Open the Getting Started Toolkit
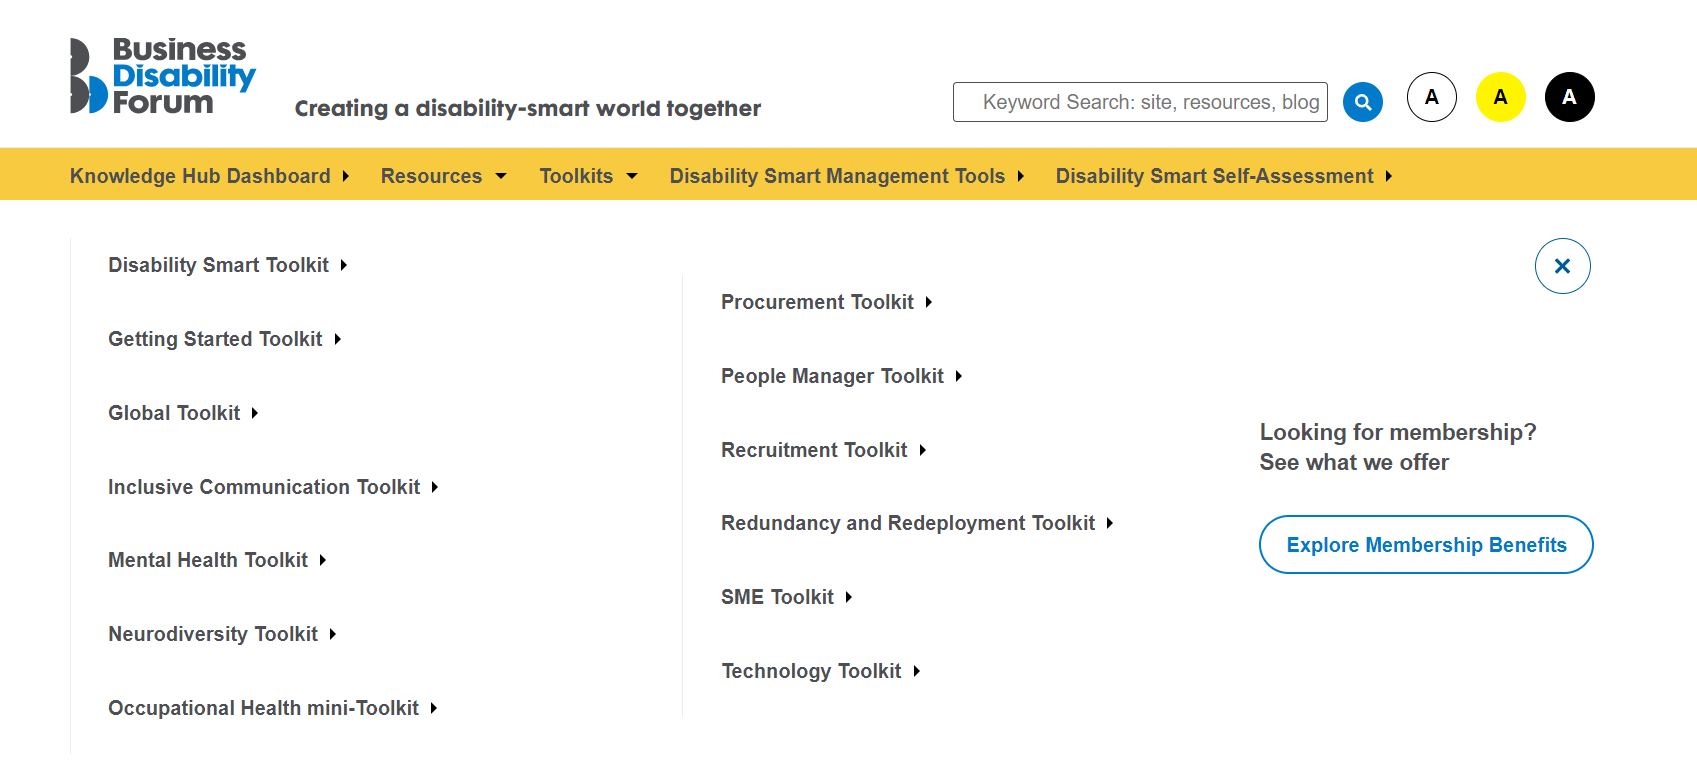Image resolution: width=1697 pixels, height=769 pixels. [215, 339]
